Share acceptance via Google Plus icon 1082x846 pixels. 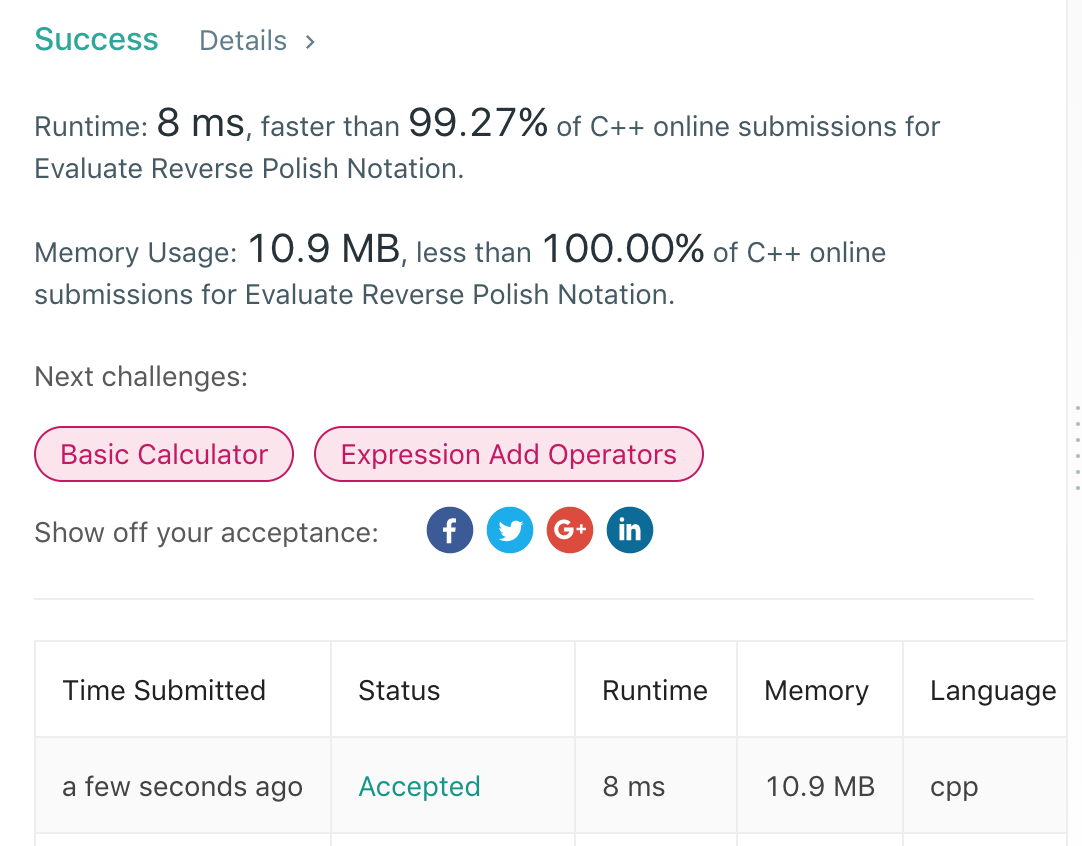pyautogui.click(x=570, y=530)
